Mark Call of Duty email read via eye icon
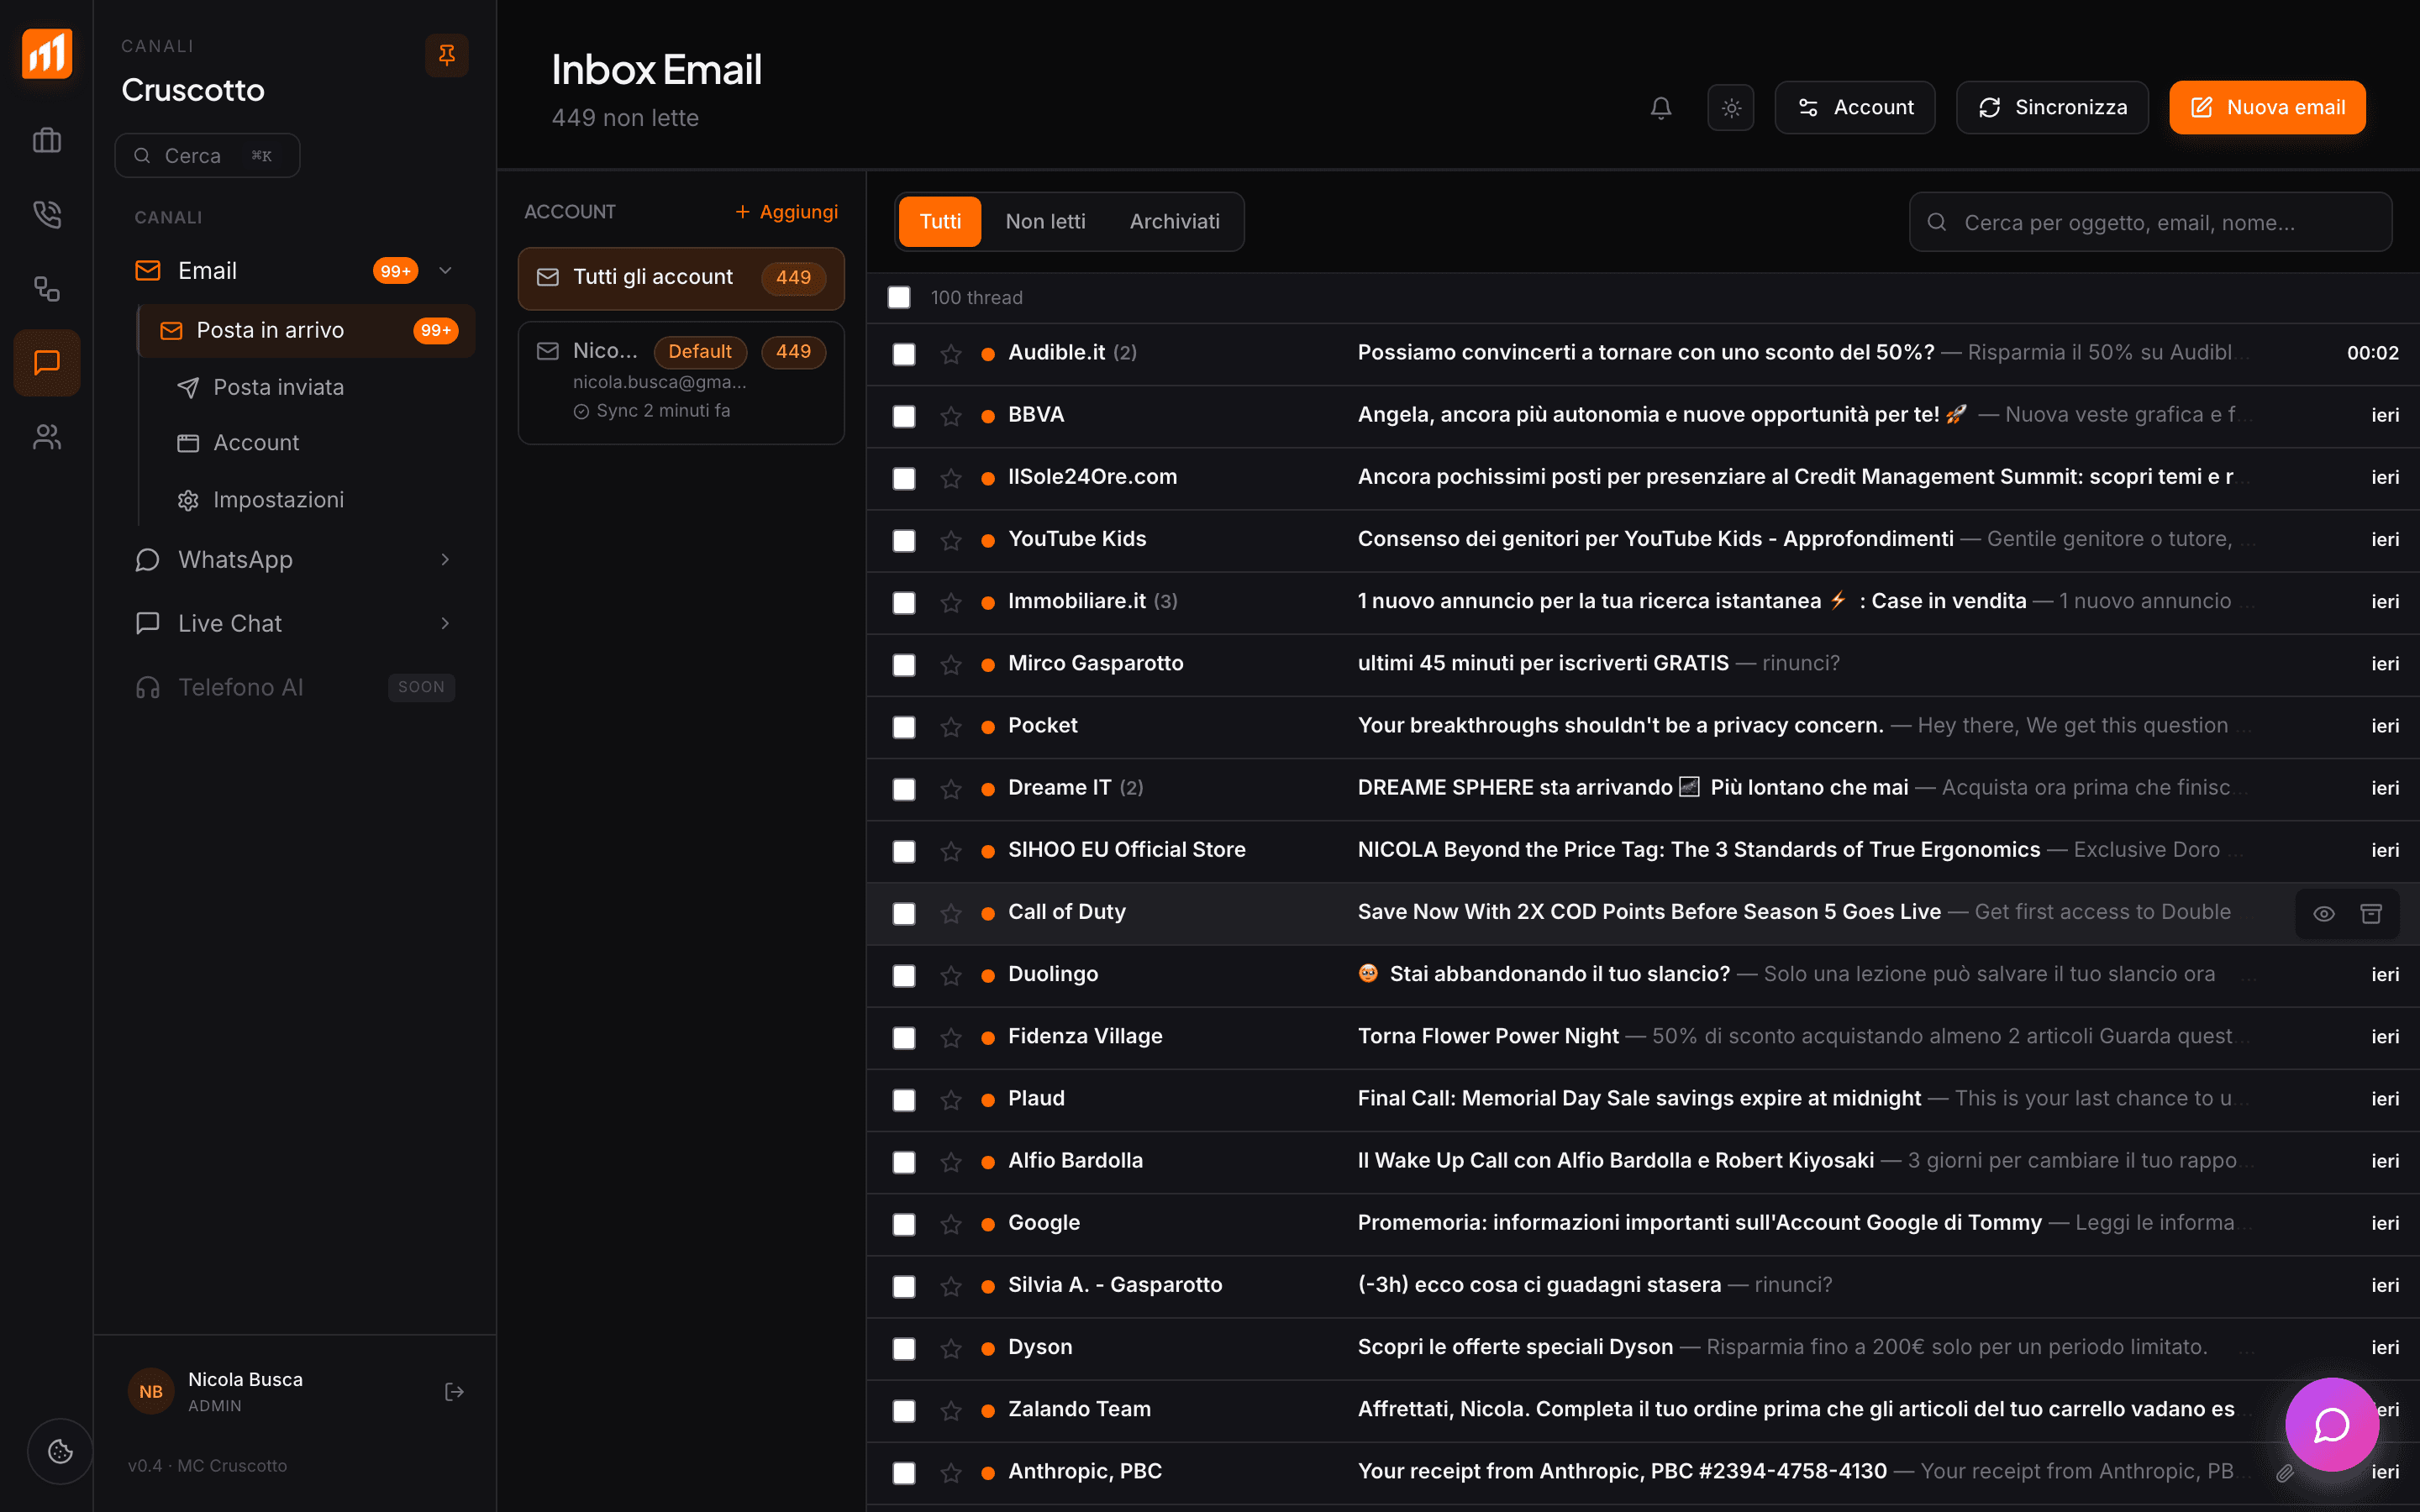Viewport: 2420px width, 1512px height. pyautogui.click(x=2324, y=913)
